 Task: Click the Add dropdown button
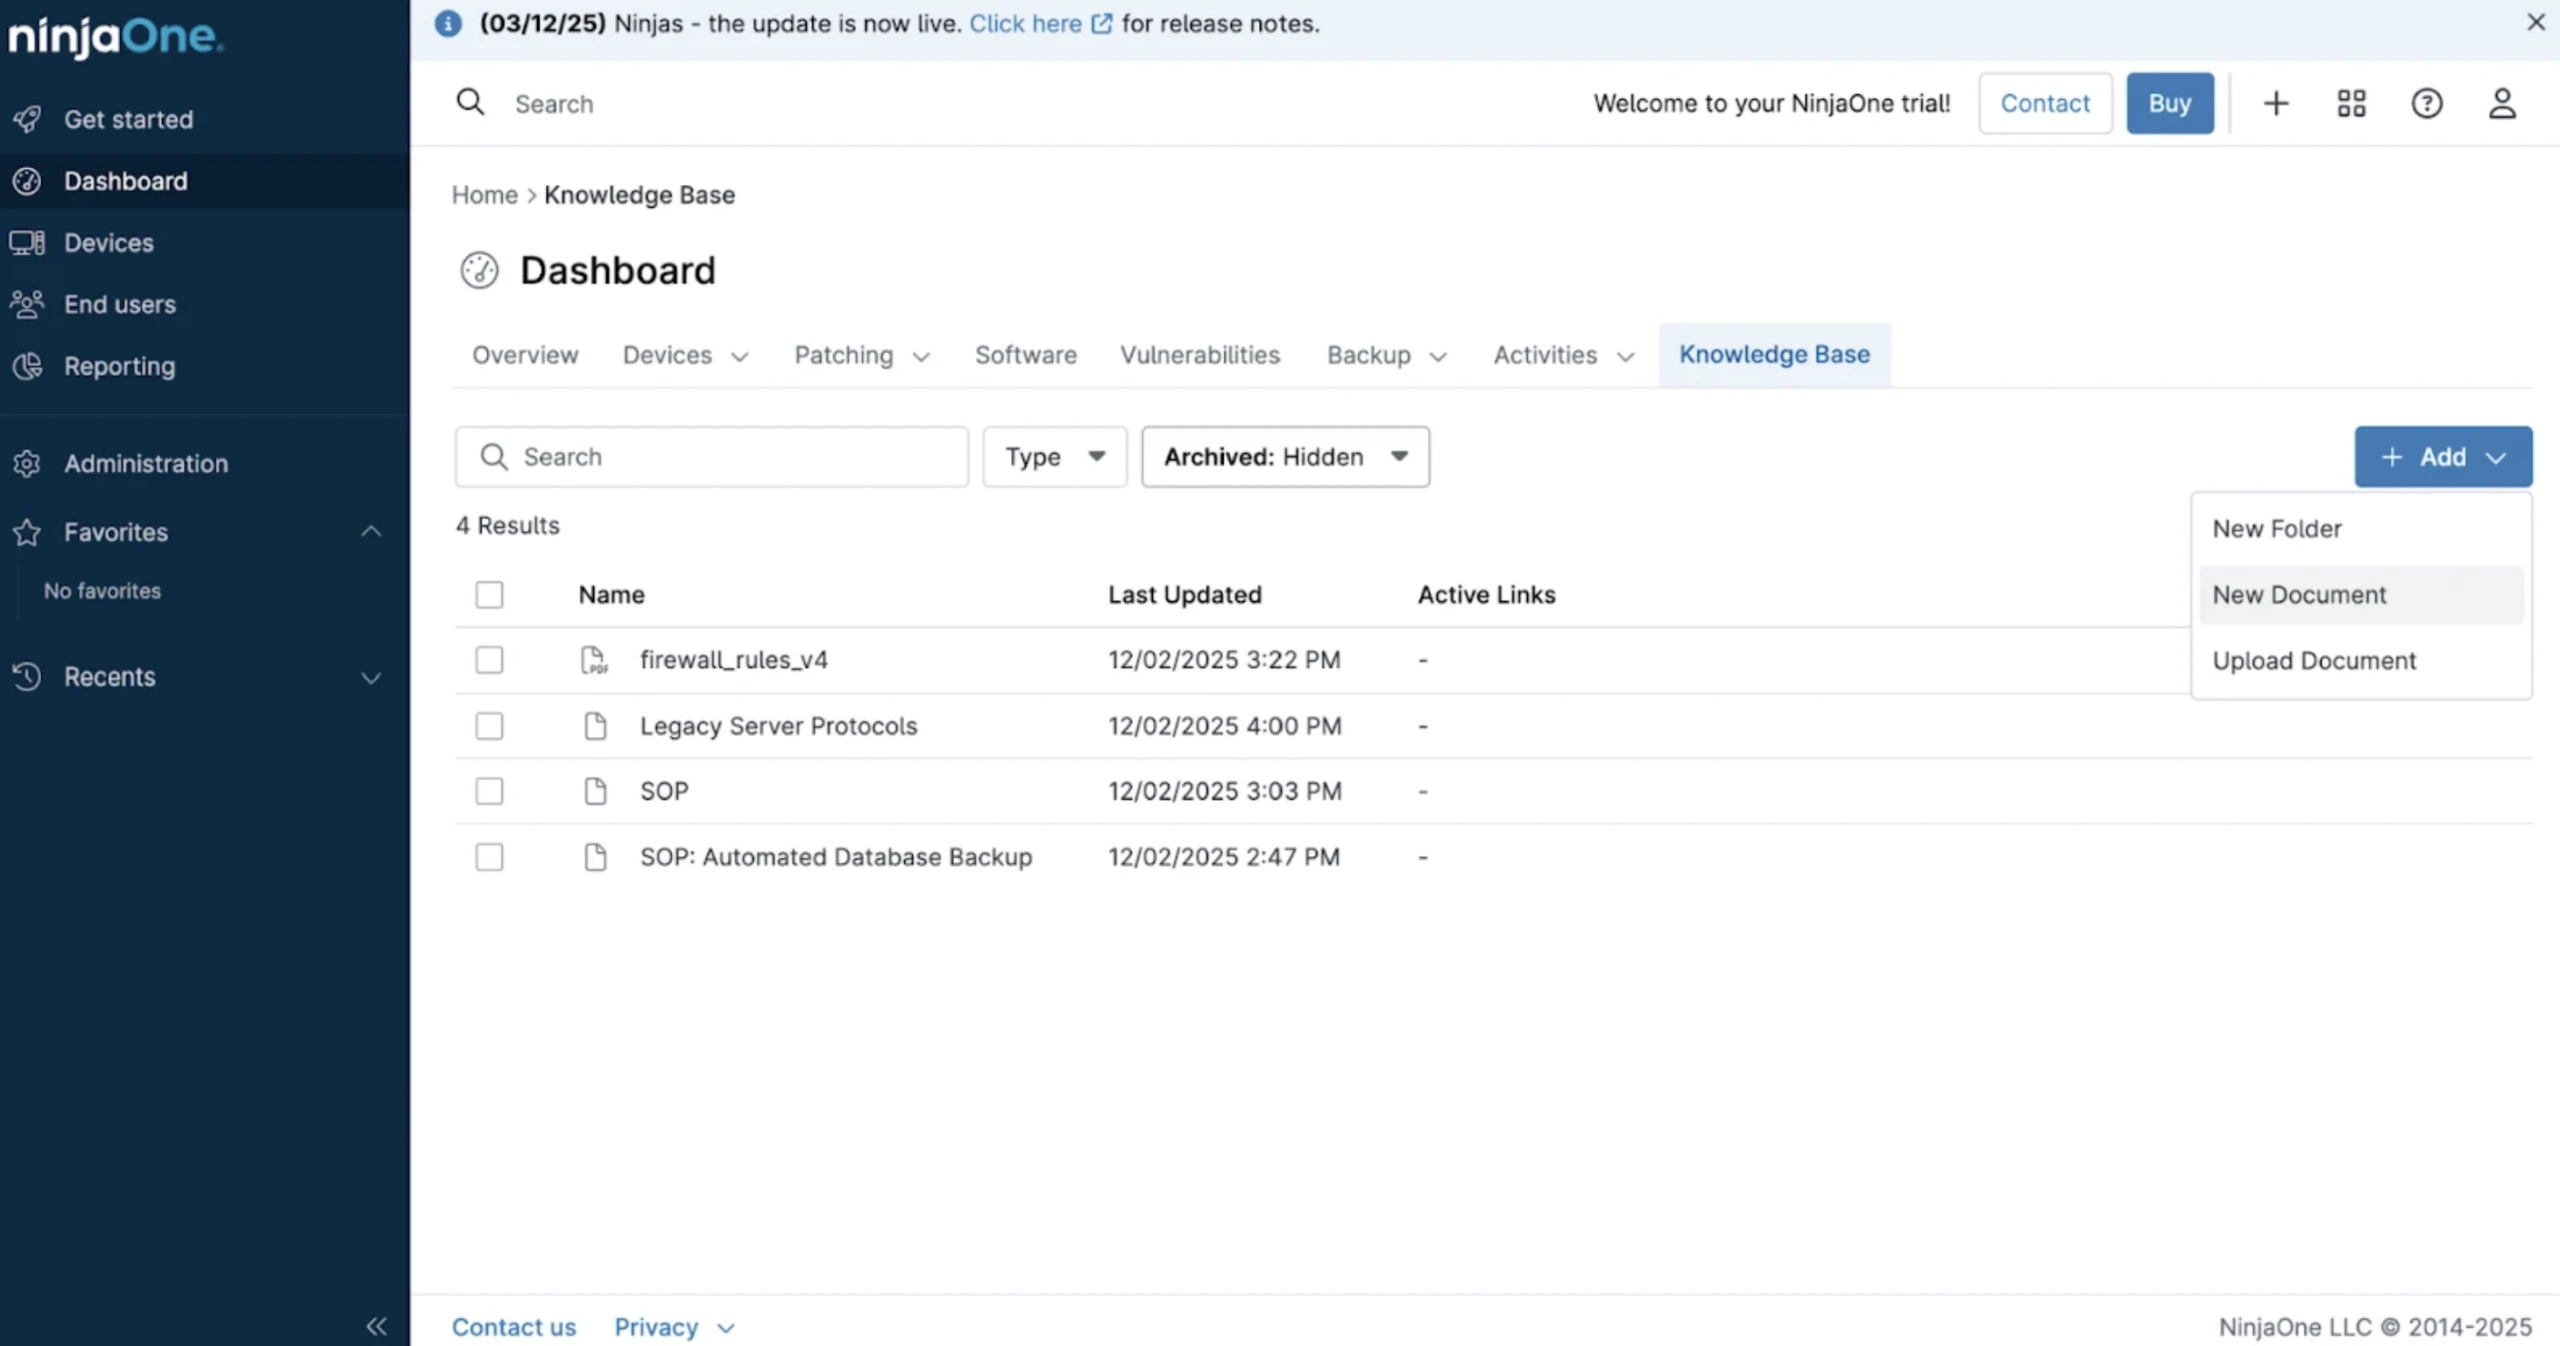(x=2443, y=457)
